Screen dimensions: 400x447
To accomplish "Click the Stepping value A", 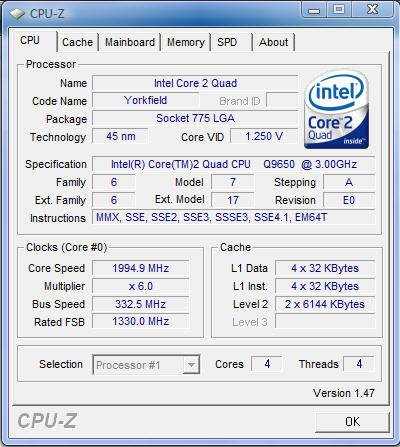I will click(x=349, y=182).
